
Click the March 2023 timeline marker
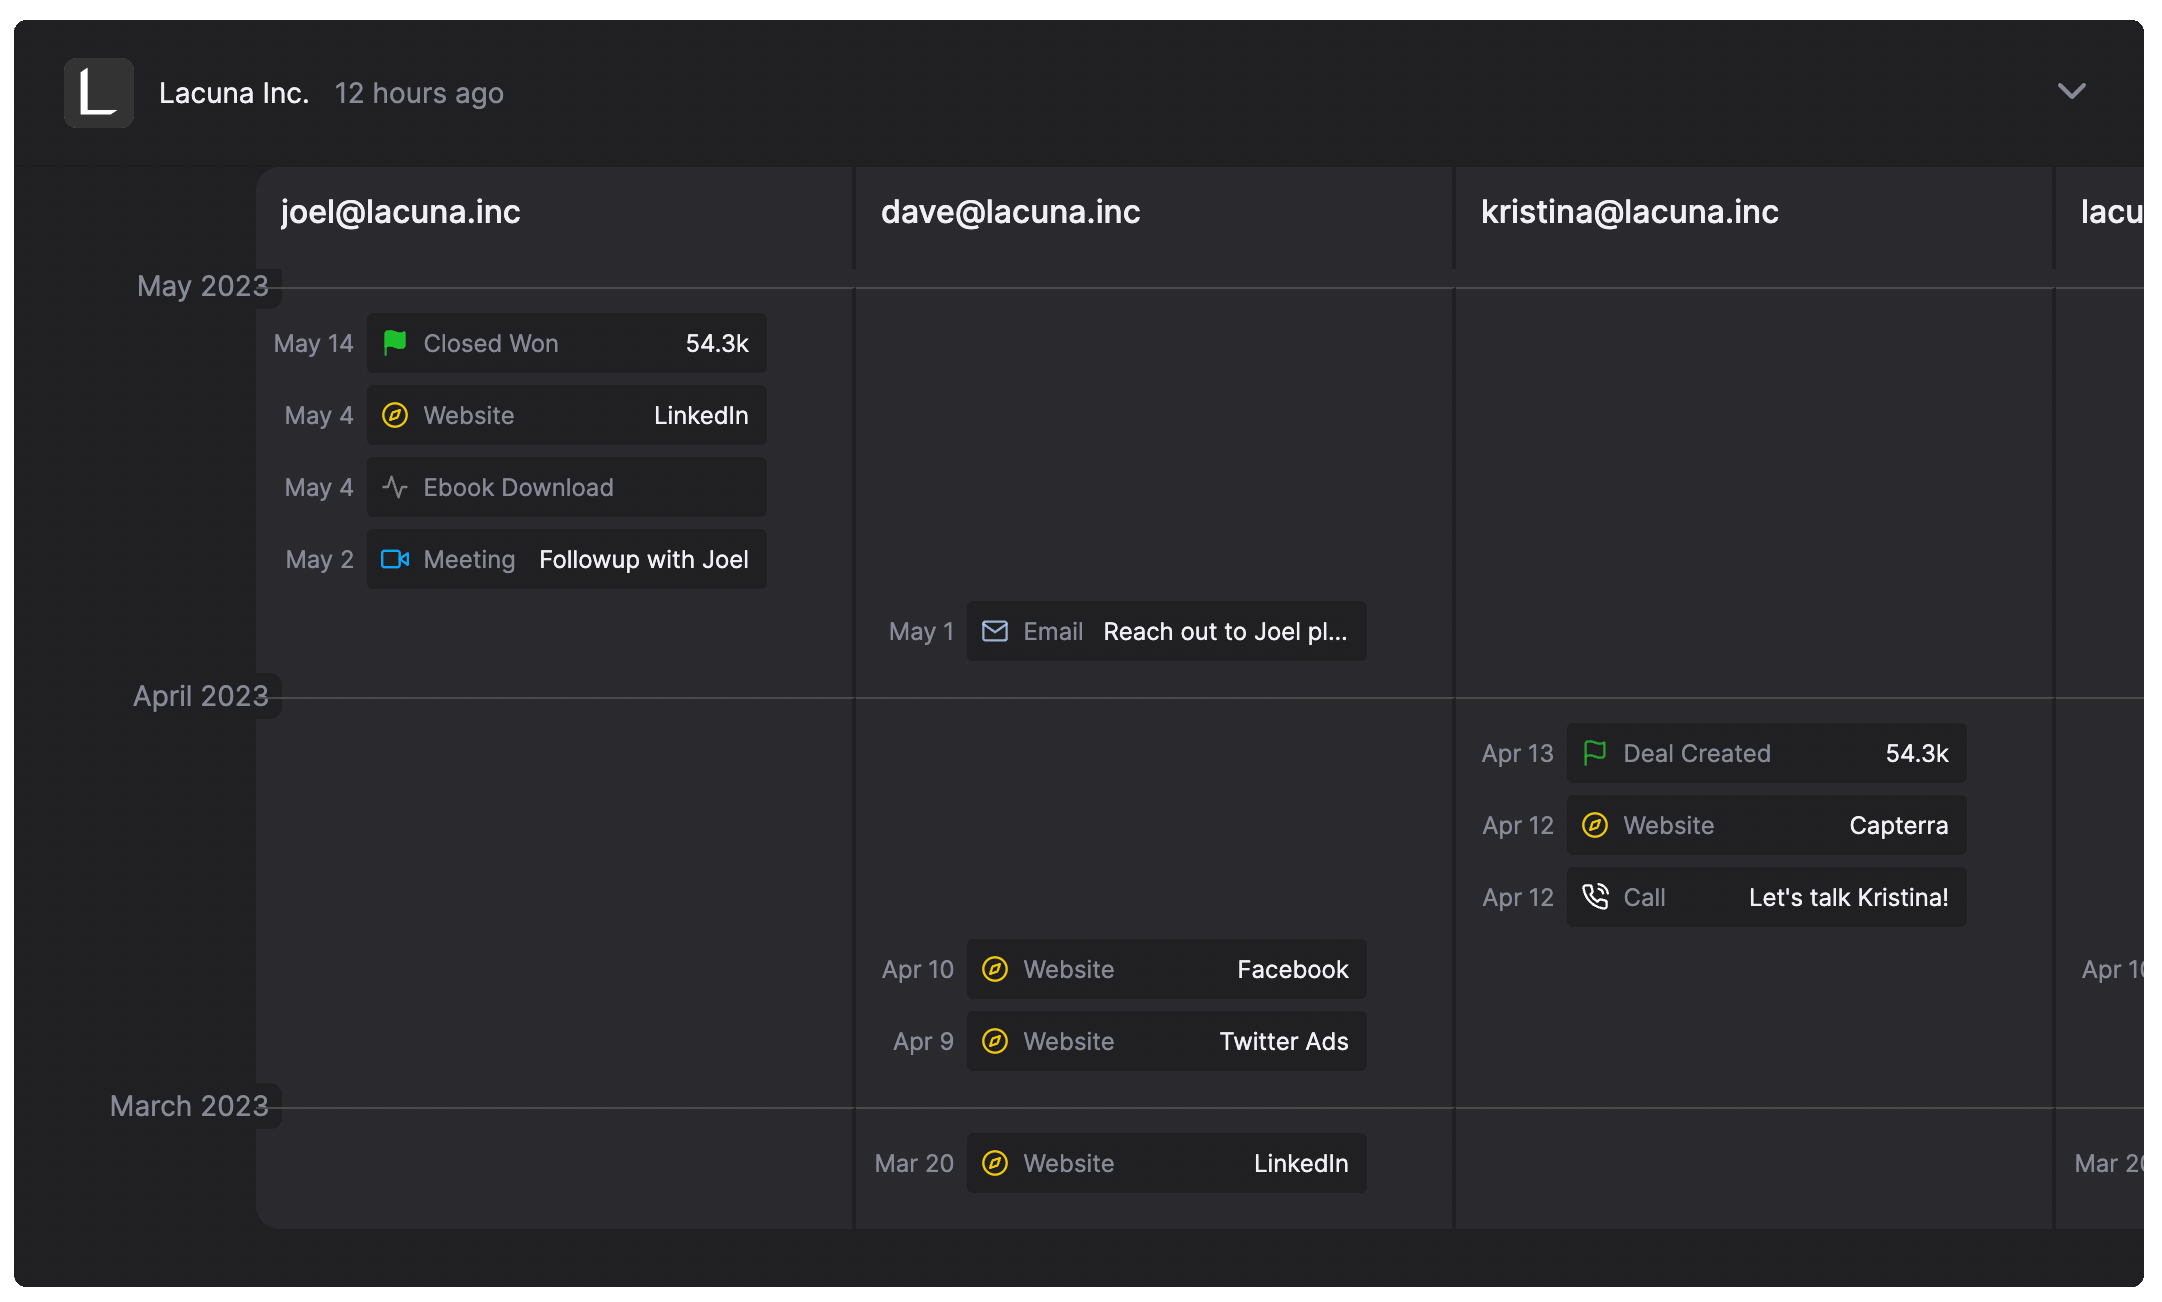tap(189, 1106)
